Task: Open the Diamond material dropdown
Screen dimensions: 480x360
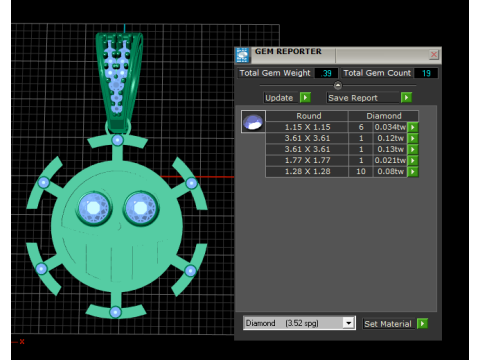Action: [x=348, y=323]
